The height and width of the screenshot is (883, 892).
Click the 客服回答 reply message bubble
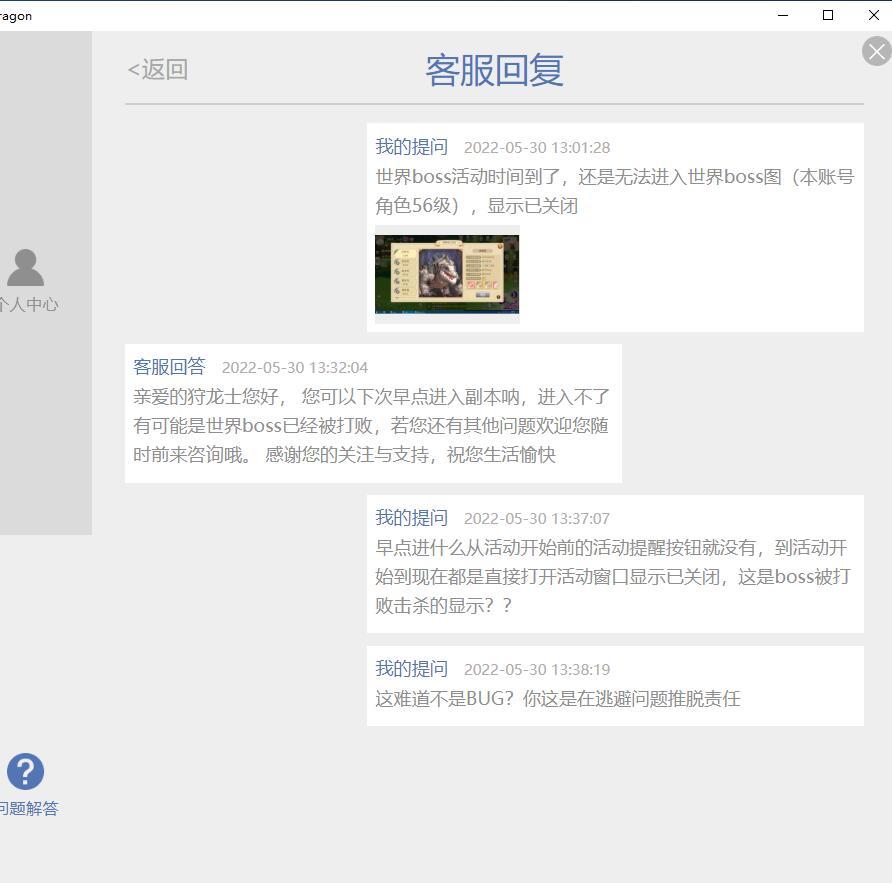(373, 413)
